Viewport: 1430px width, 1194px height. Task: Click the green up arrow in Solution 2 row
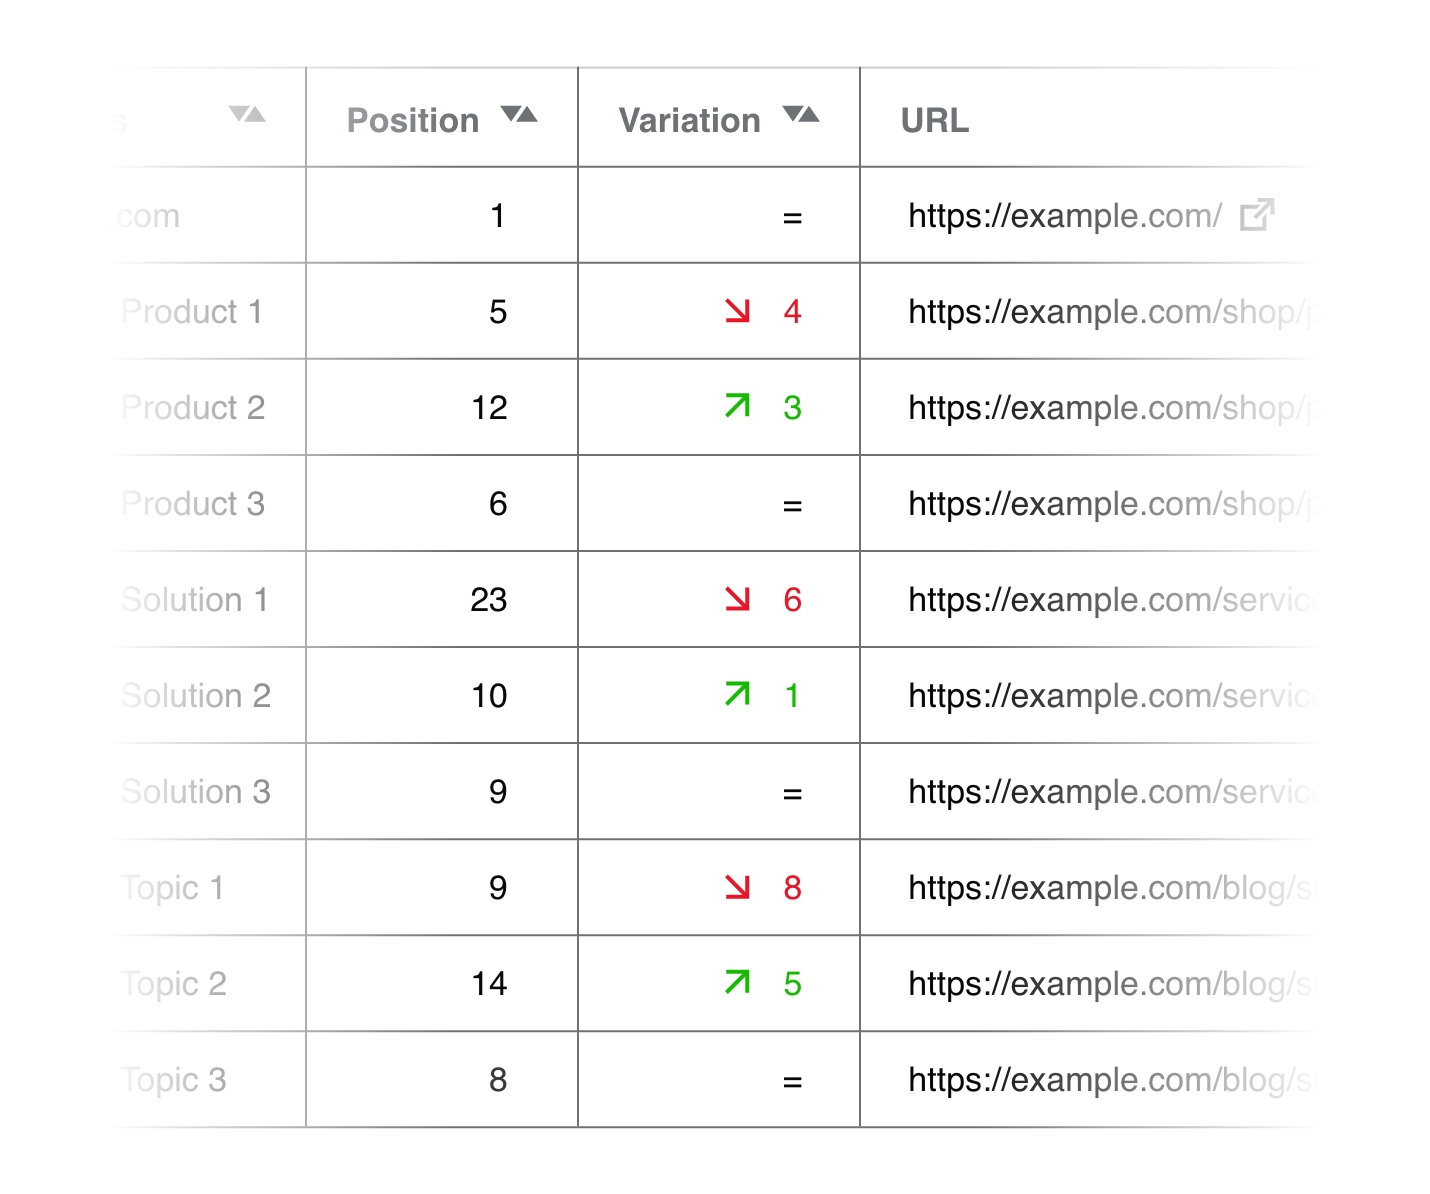tap(738, 694)
